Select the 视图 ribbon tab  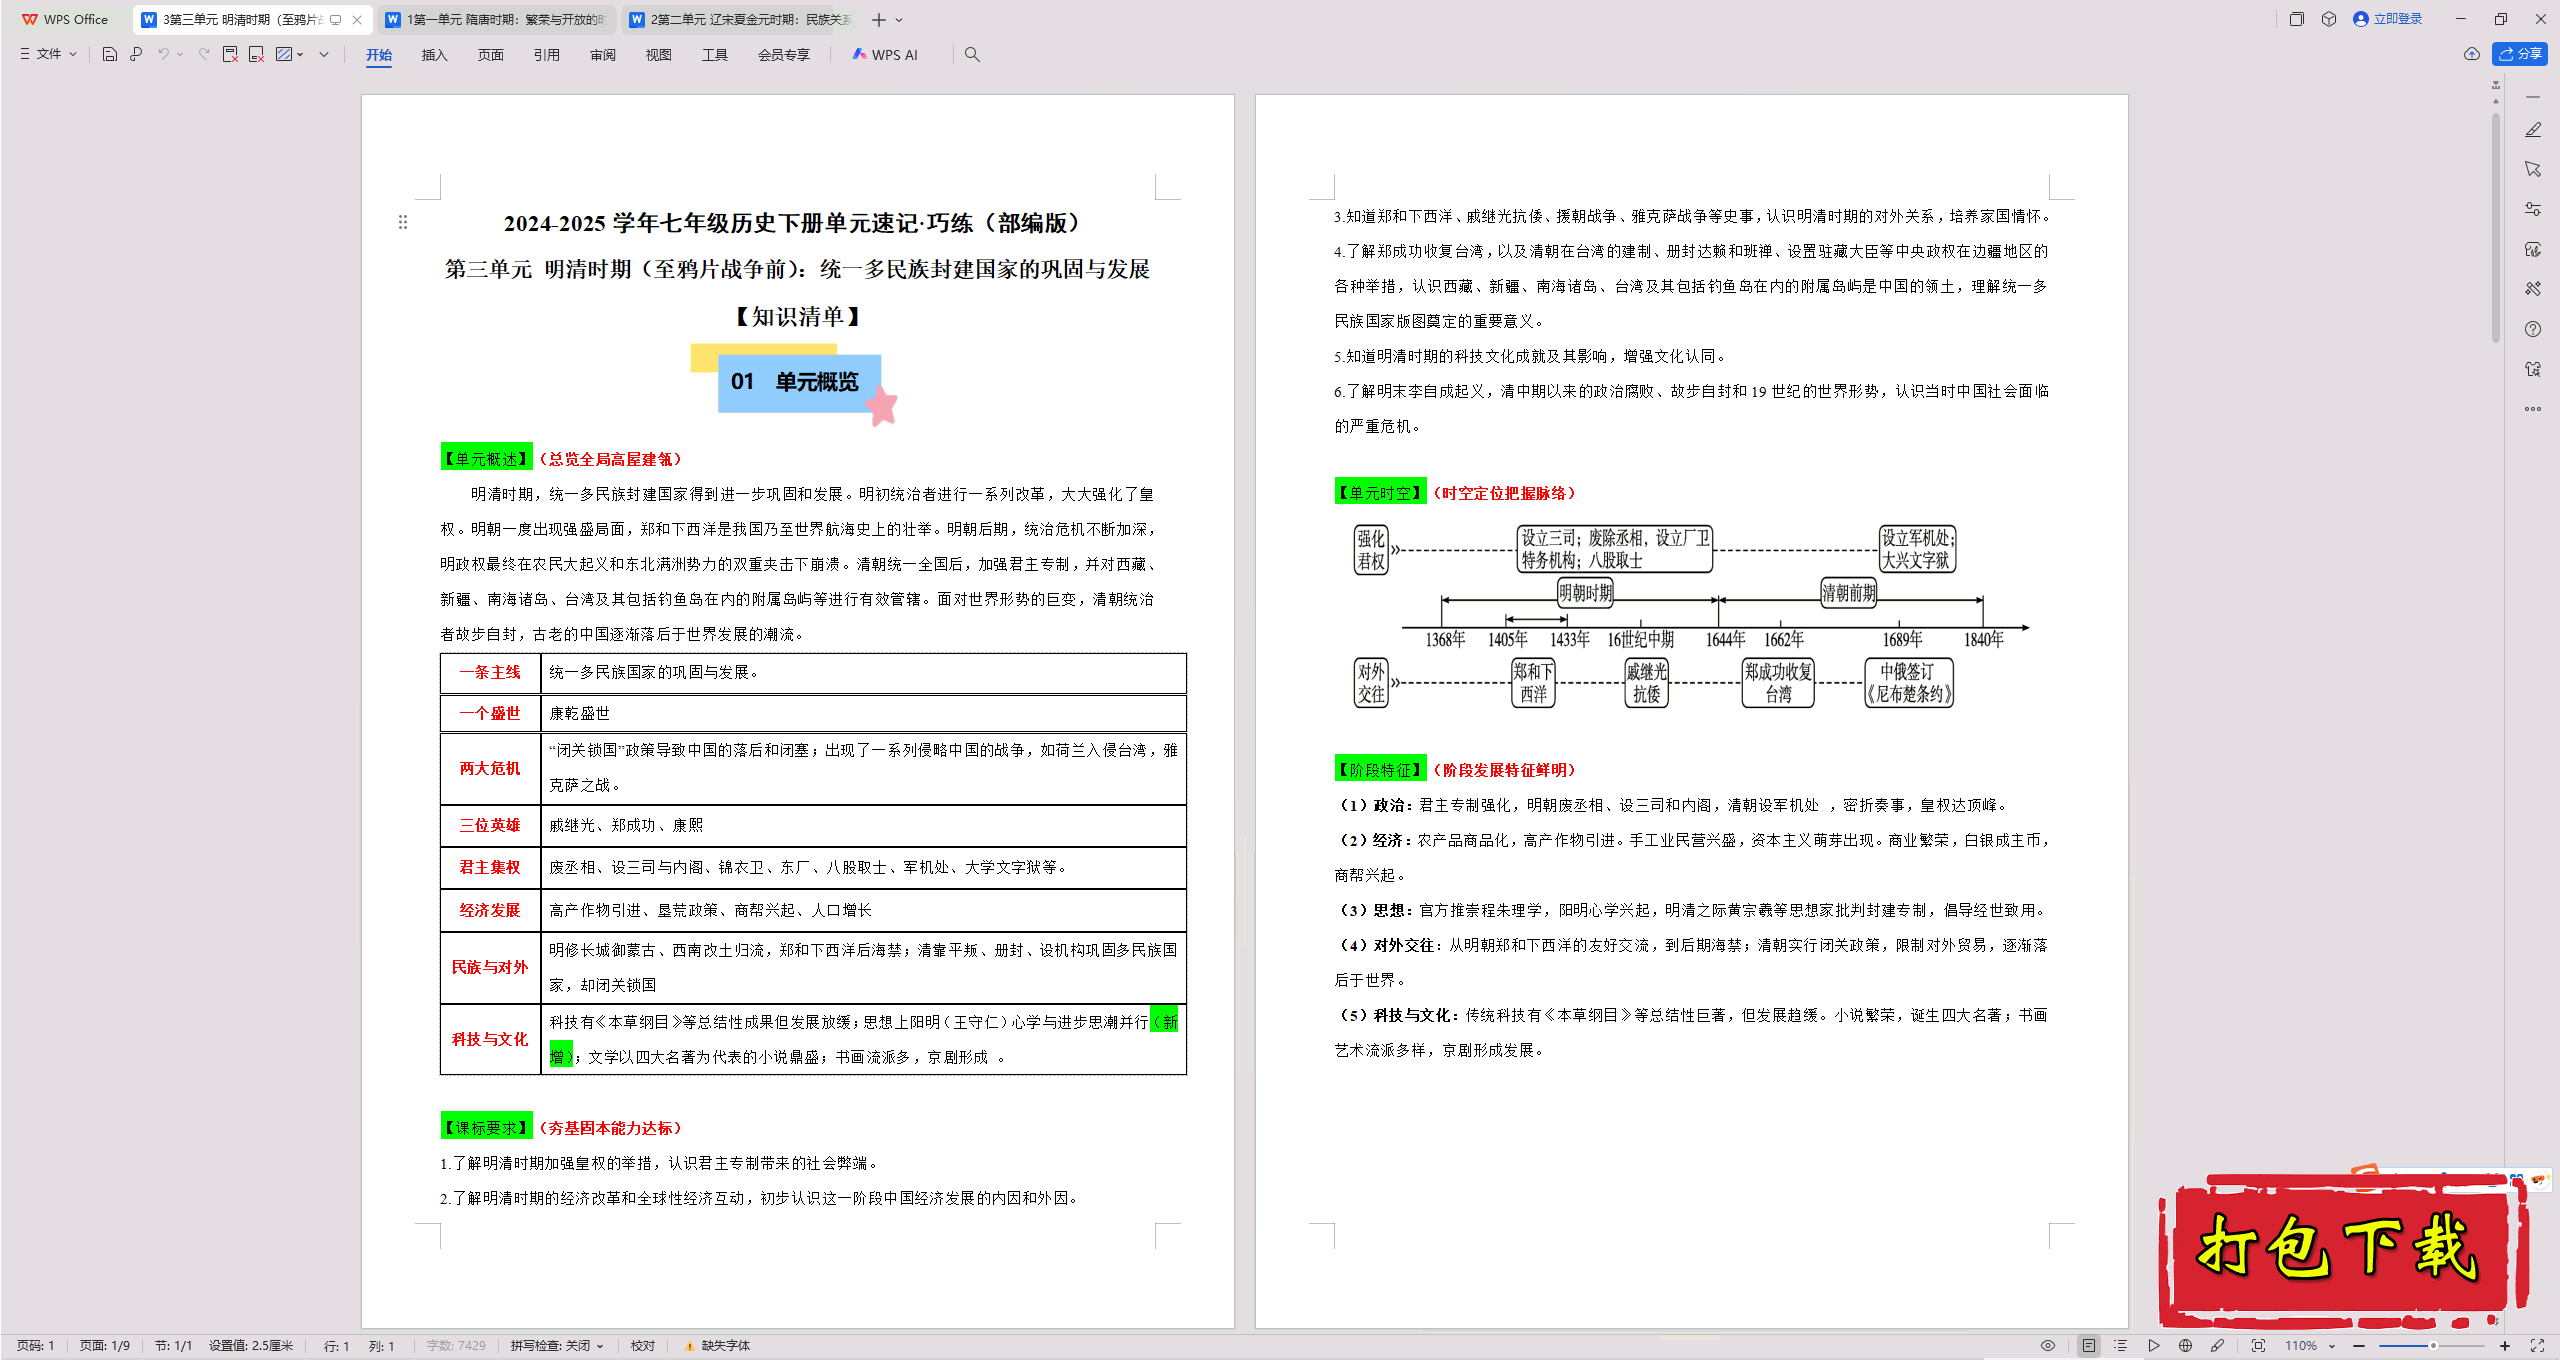pos(658,55)
